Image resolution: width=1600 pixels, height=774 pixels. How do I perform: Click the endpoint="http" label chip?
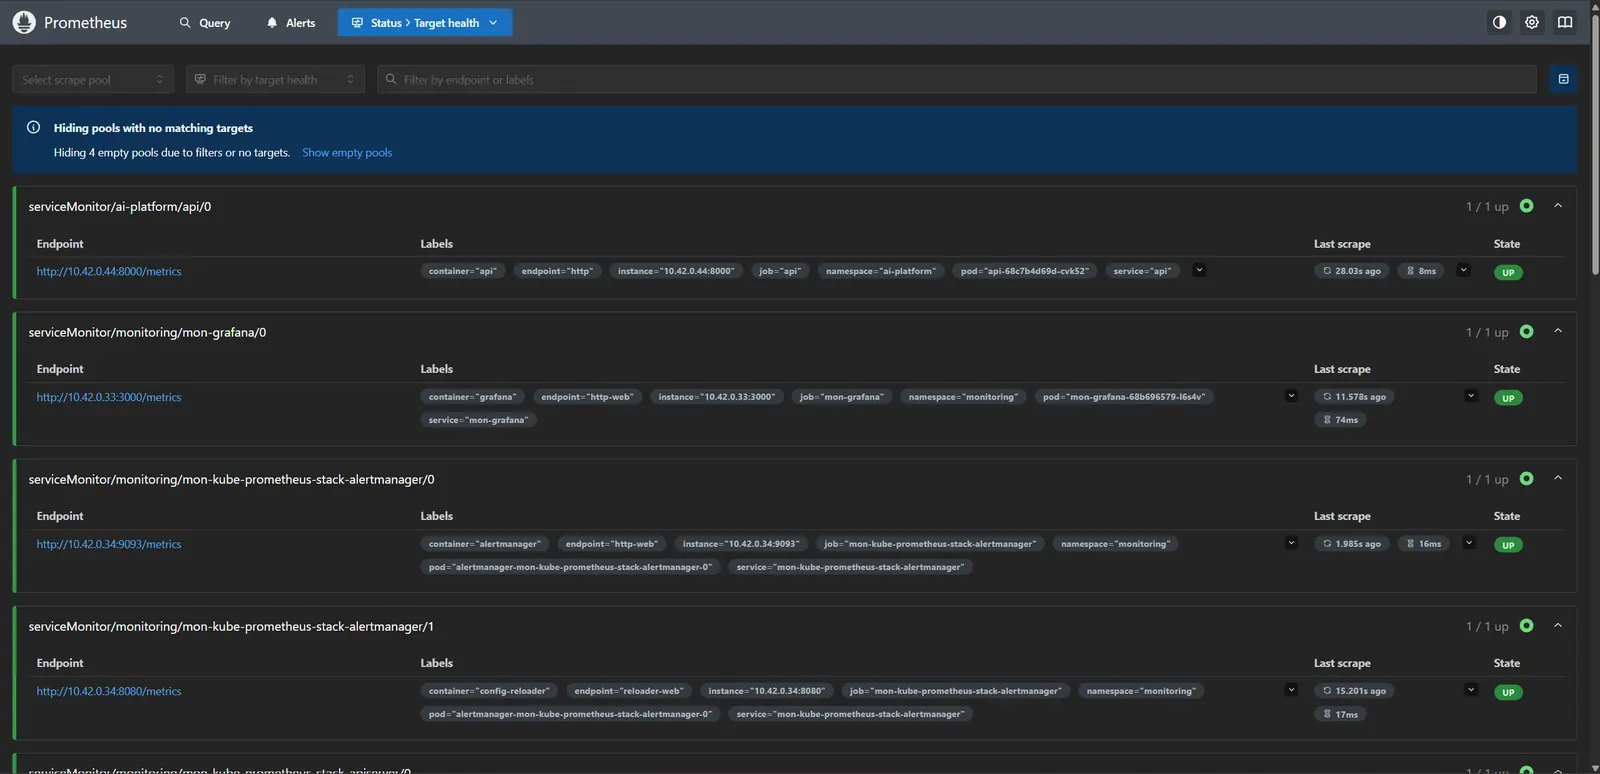coord(557,271)
